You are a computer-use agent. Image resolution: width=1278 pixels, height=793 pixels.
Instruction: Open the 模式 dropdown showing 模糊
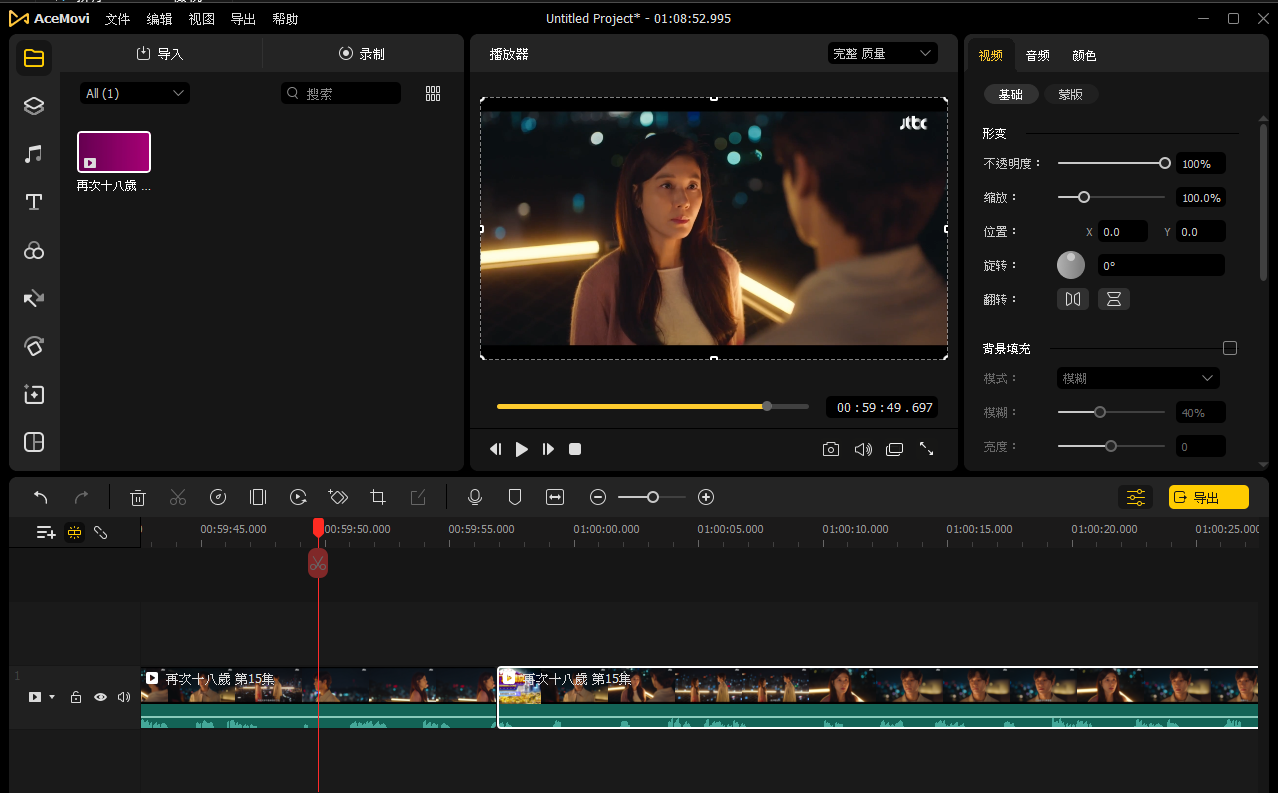[x=1138, y=378]
